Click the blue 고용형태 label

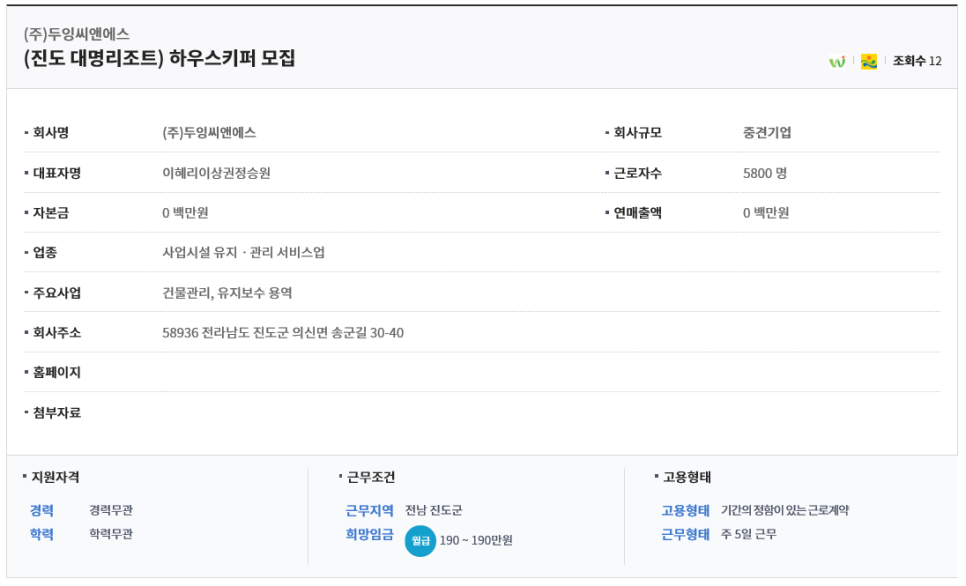(686, 510)
